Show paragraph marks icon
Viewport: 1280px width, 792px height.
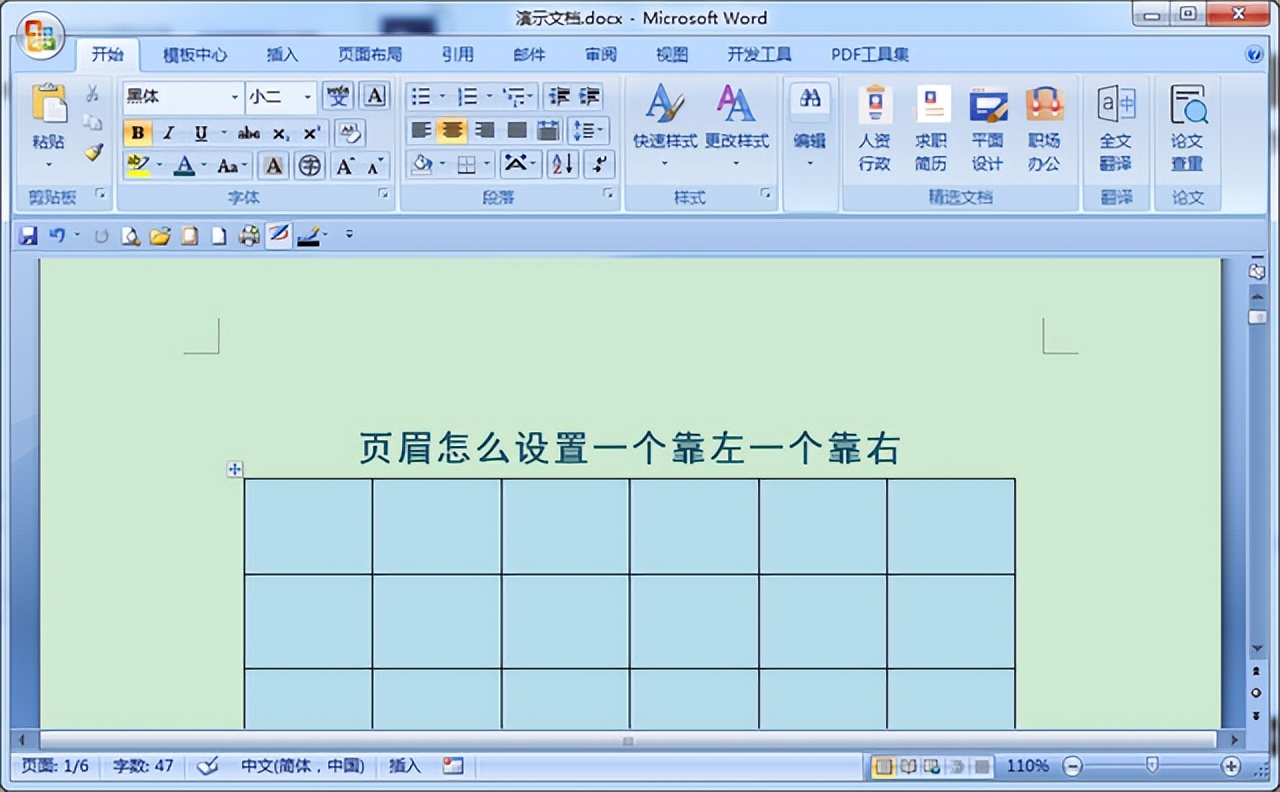[x=599, y=164]
